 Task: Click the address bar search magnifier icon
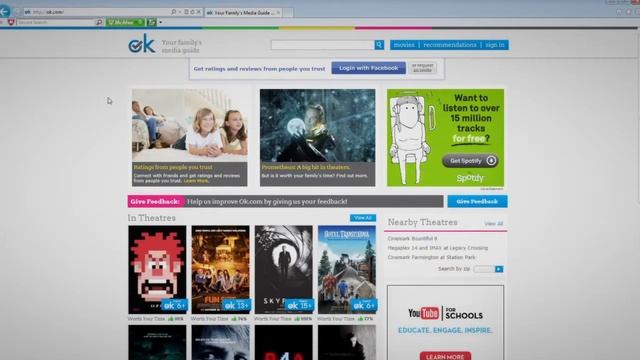coord(173,12)
